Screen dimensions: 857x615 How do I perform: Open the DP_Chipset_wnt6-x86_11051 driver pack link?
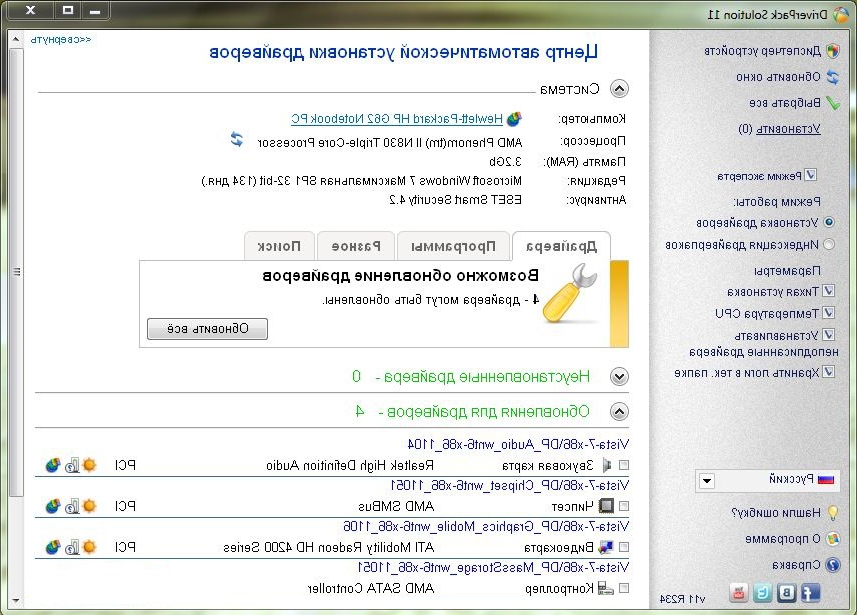coord(509,485)
